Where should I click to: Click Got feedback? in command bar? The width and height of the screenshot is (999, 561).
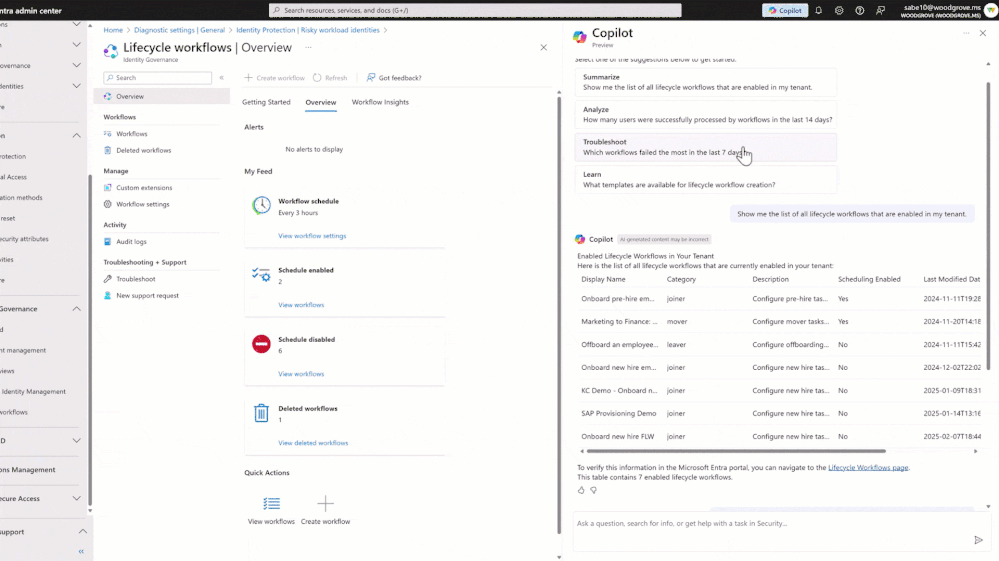[394, 78]
